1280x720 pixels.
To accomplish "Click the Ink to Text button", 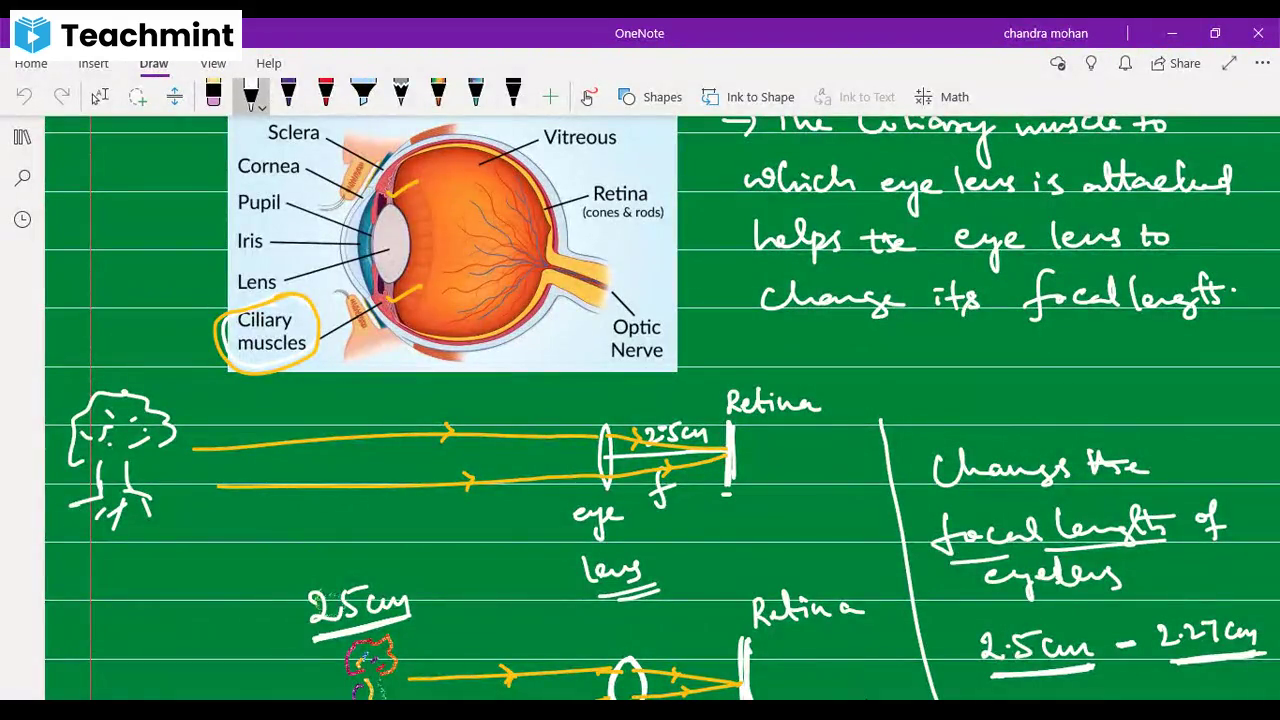I will tap(855, 97).
